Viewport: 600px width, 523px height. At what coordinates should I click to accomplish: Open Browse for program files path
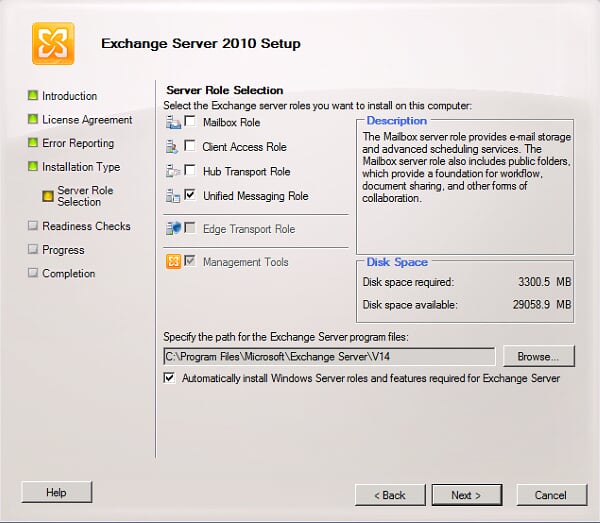tap(538, 356)
